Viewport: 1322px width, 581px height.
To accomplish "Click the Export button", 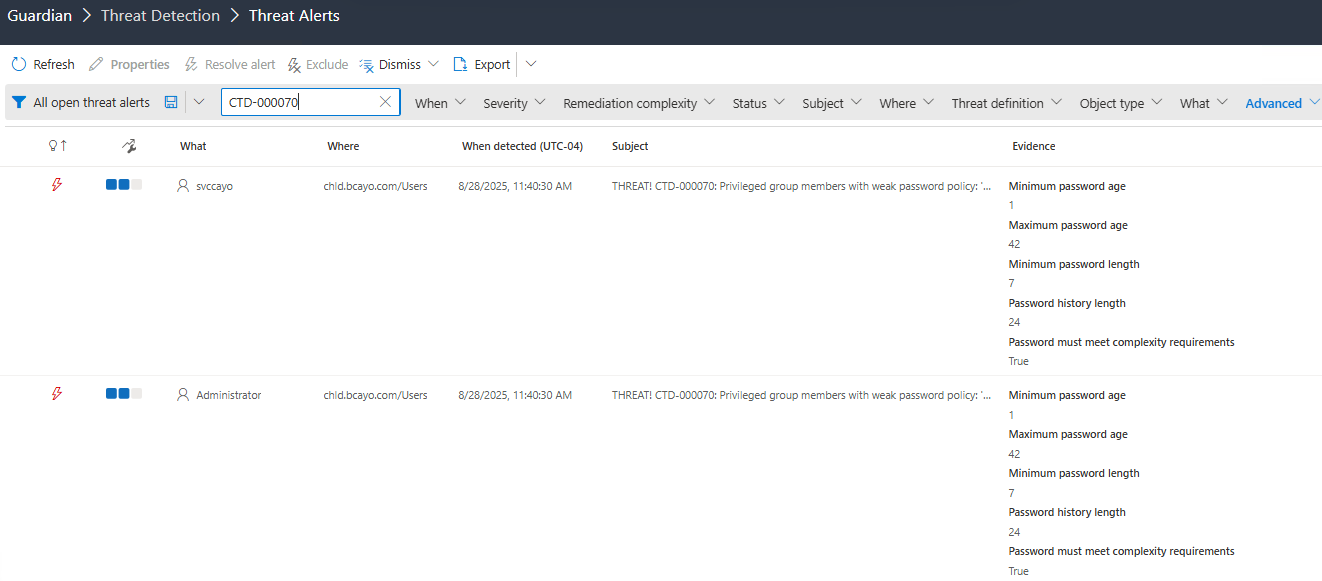I will coord(481,65).
